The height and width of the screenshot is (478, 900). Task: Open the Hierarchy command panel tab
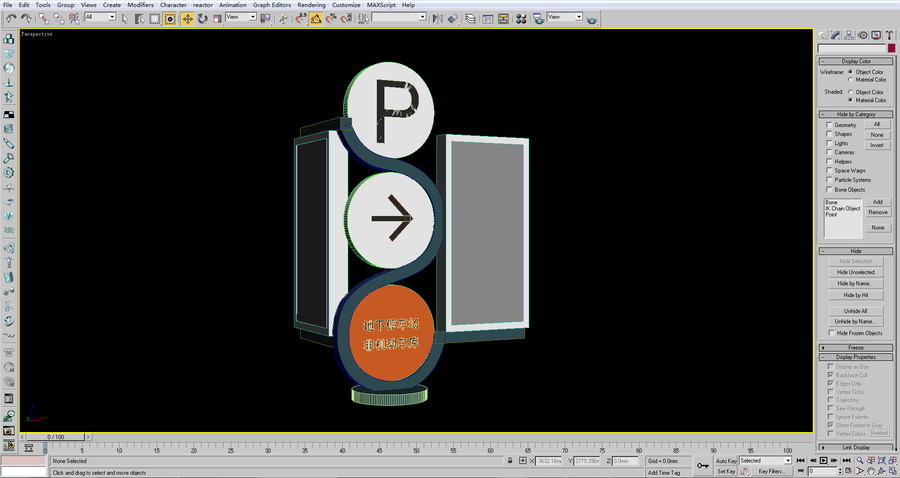pos(849,35)
